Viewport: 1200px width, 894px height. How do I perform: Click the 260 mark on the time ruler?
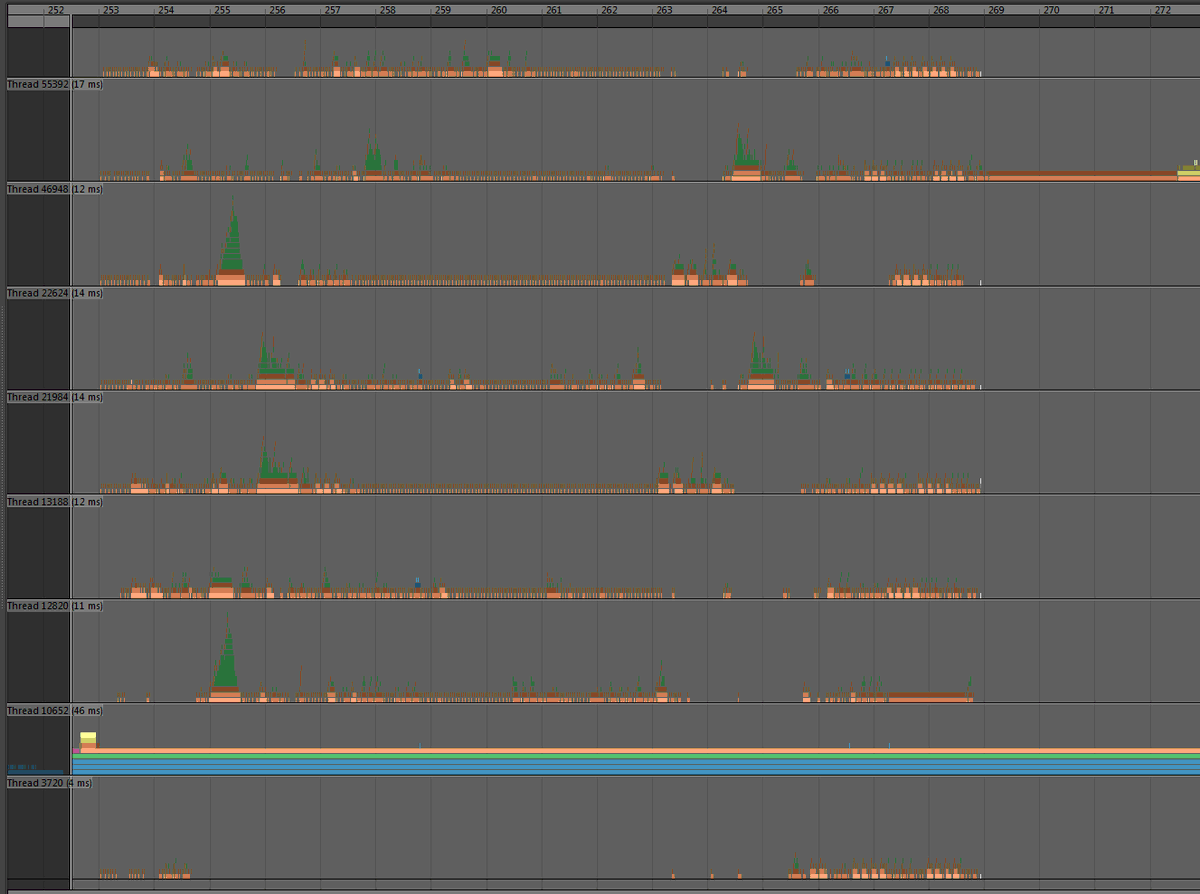pyautogui.click(x=498, y=10)
